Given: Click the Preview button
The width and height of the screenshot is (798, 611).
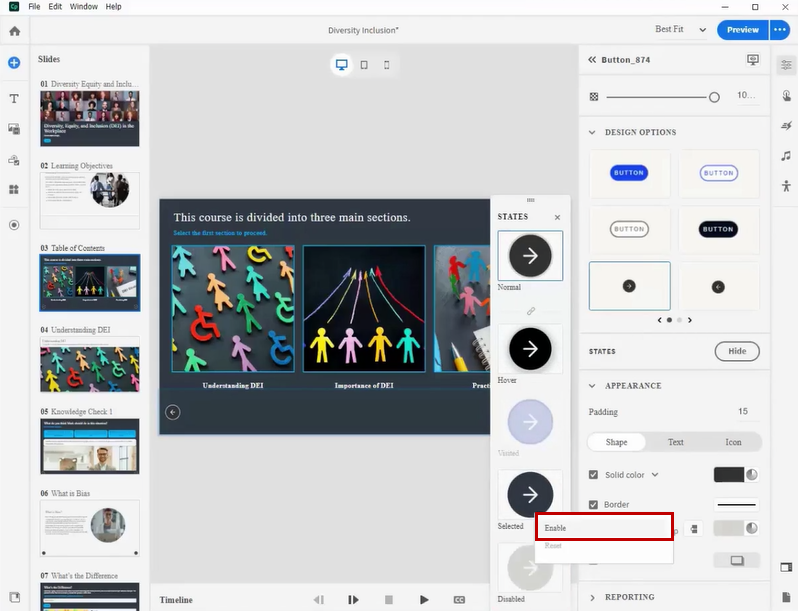Looking at the screenshot, I should tap(743, 30).
